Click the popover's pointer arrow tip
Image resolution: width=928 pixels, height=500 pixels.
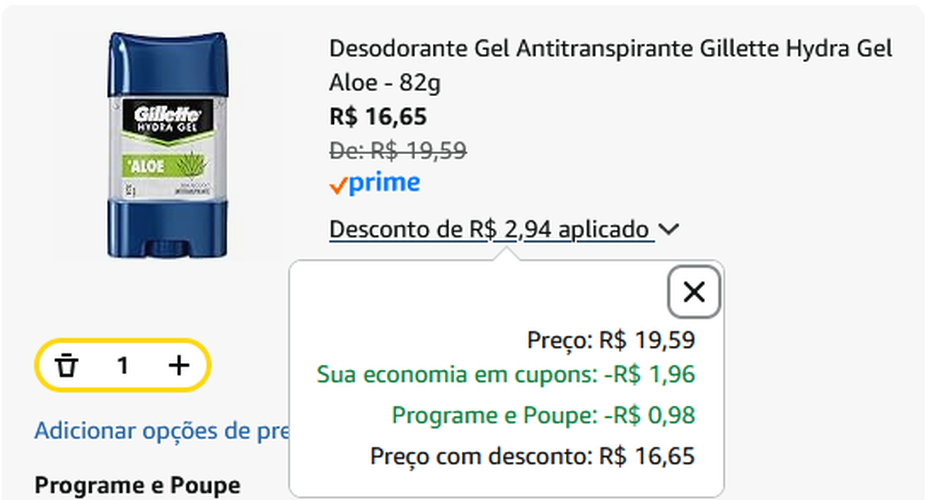coord(508,254)
